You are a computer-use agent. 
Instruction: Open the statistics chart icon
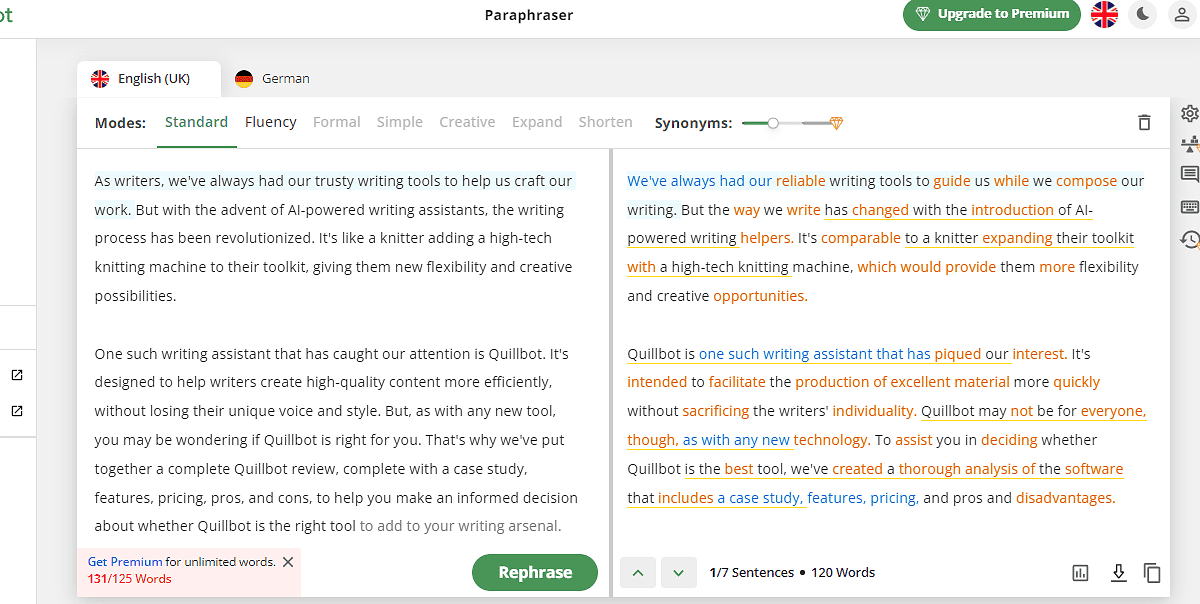point(1080,573)
